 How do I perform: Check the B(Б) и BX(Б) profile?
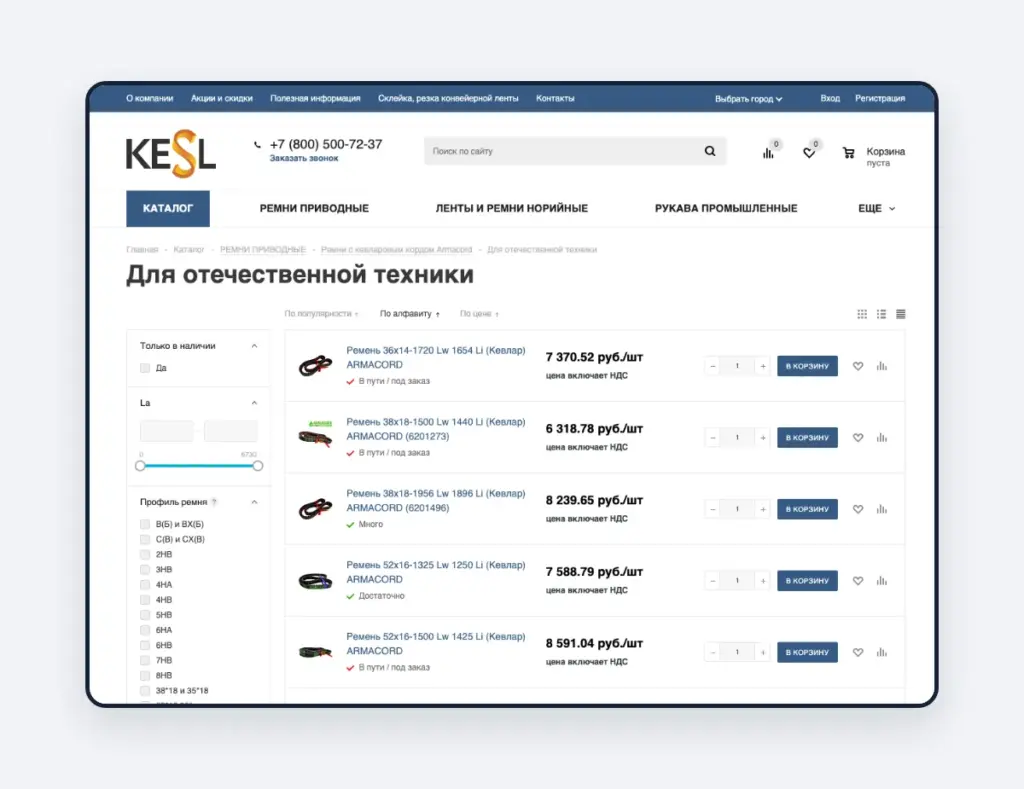click(145, 524)
